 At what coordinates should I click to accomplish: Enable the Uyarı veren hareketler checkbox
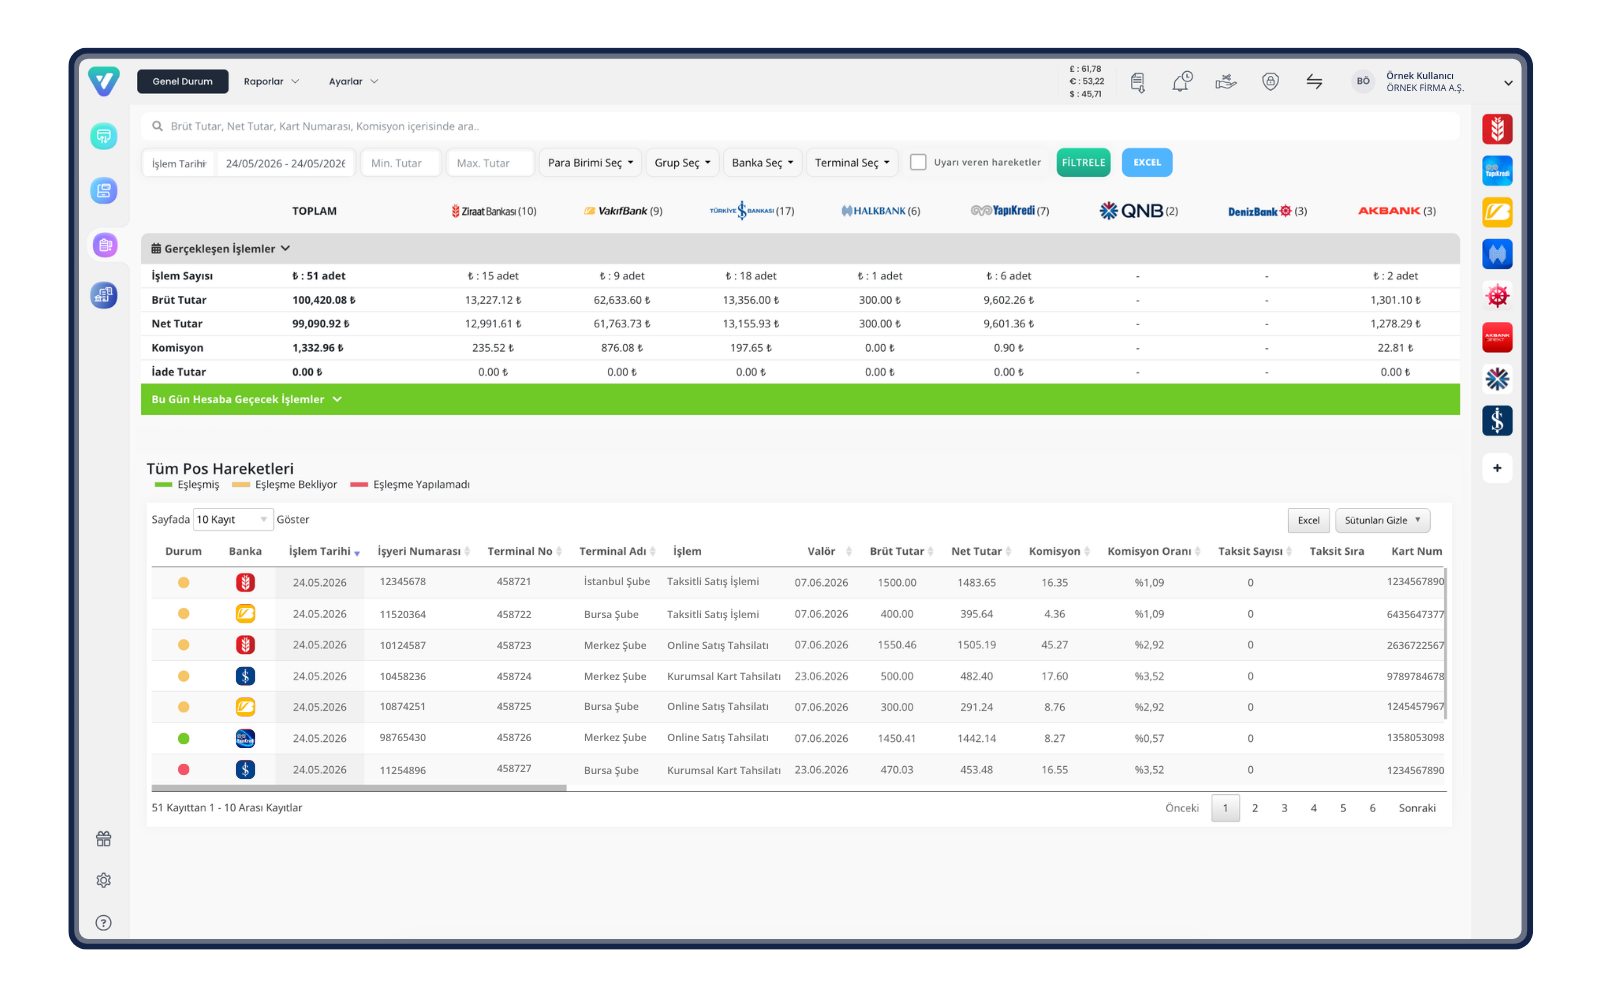(918, 162)
